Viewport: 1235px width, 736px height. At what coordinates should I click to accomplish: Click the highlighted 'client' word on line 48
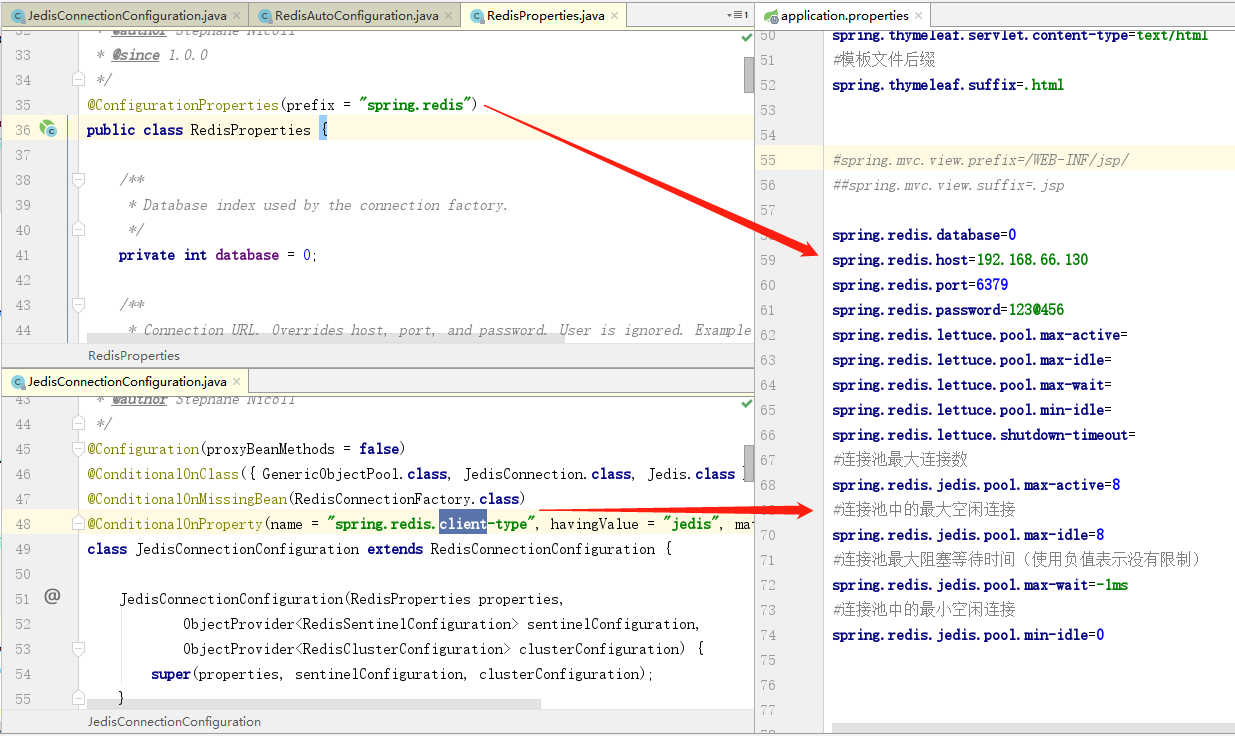463,523
